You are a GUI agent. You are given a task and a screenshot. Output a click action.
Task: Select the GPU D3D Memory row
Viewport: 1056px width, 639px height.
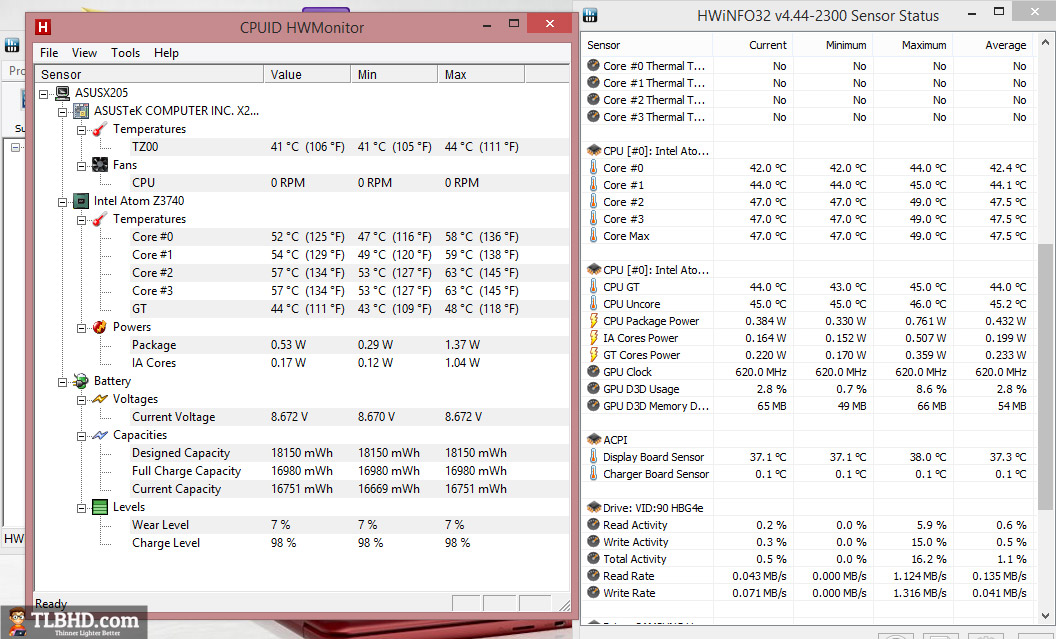pyautogui.click(x=808, y=405)
